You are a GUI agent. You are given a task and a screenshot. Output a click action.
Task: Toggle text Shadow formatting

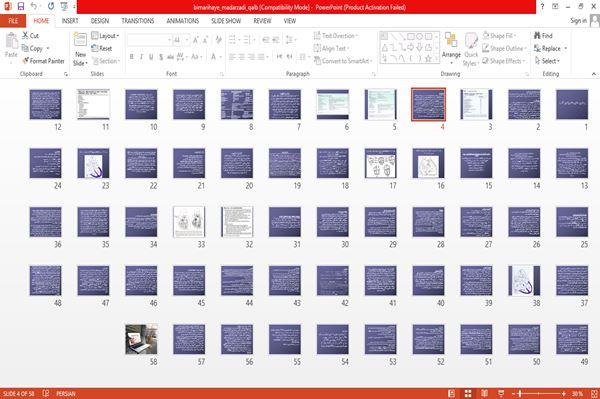click(161, 57)
